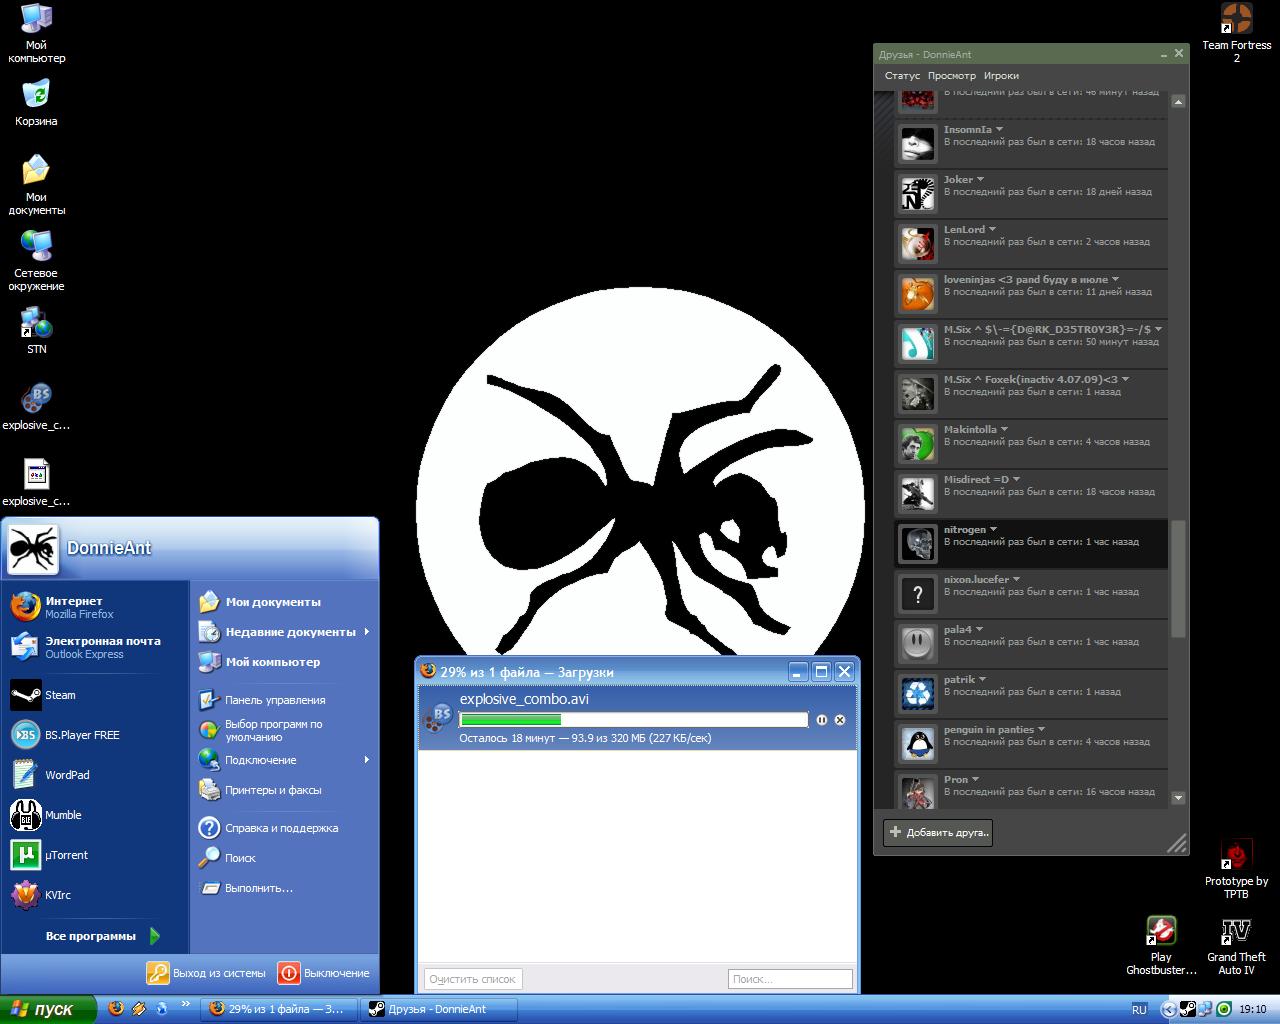Click the пуск Start button
Image resolution: width=1280 pixels, height=1024 pixels.
tap(48, 1009)
